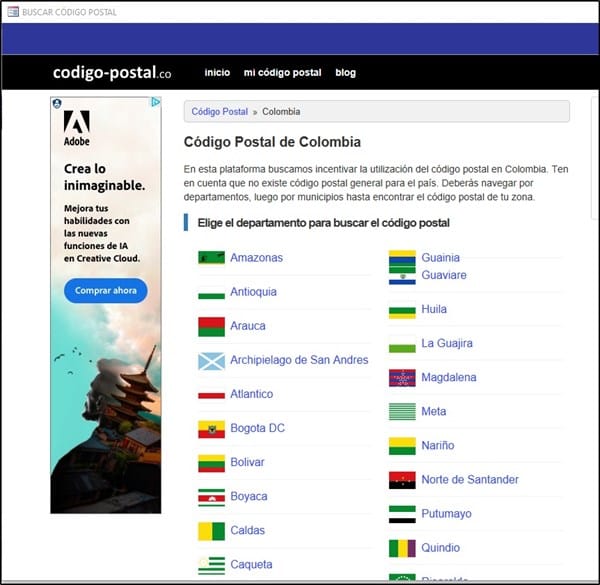Click the Adobe logo in the advertisement

coord(77,128)
